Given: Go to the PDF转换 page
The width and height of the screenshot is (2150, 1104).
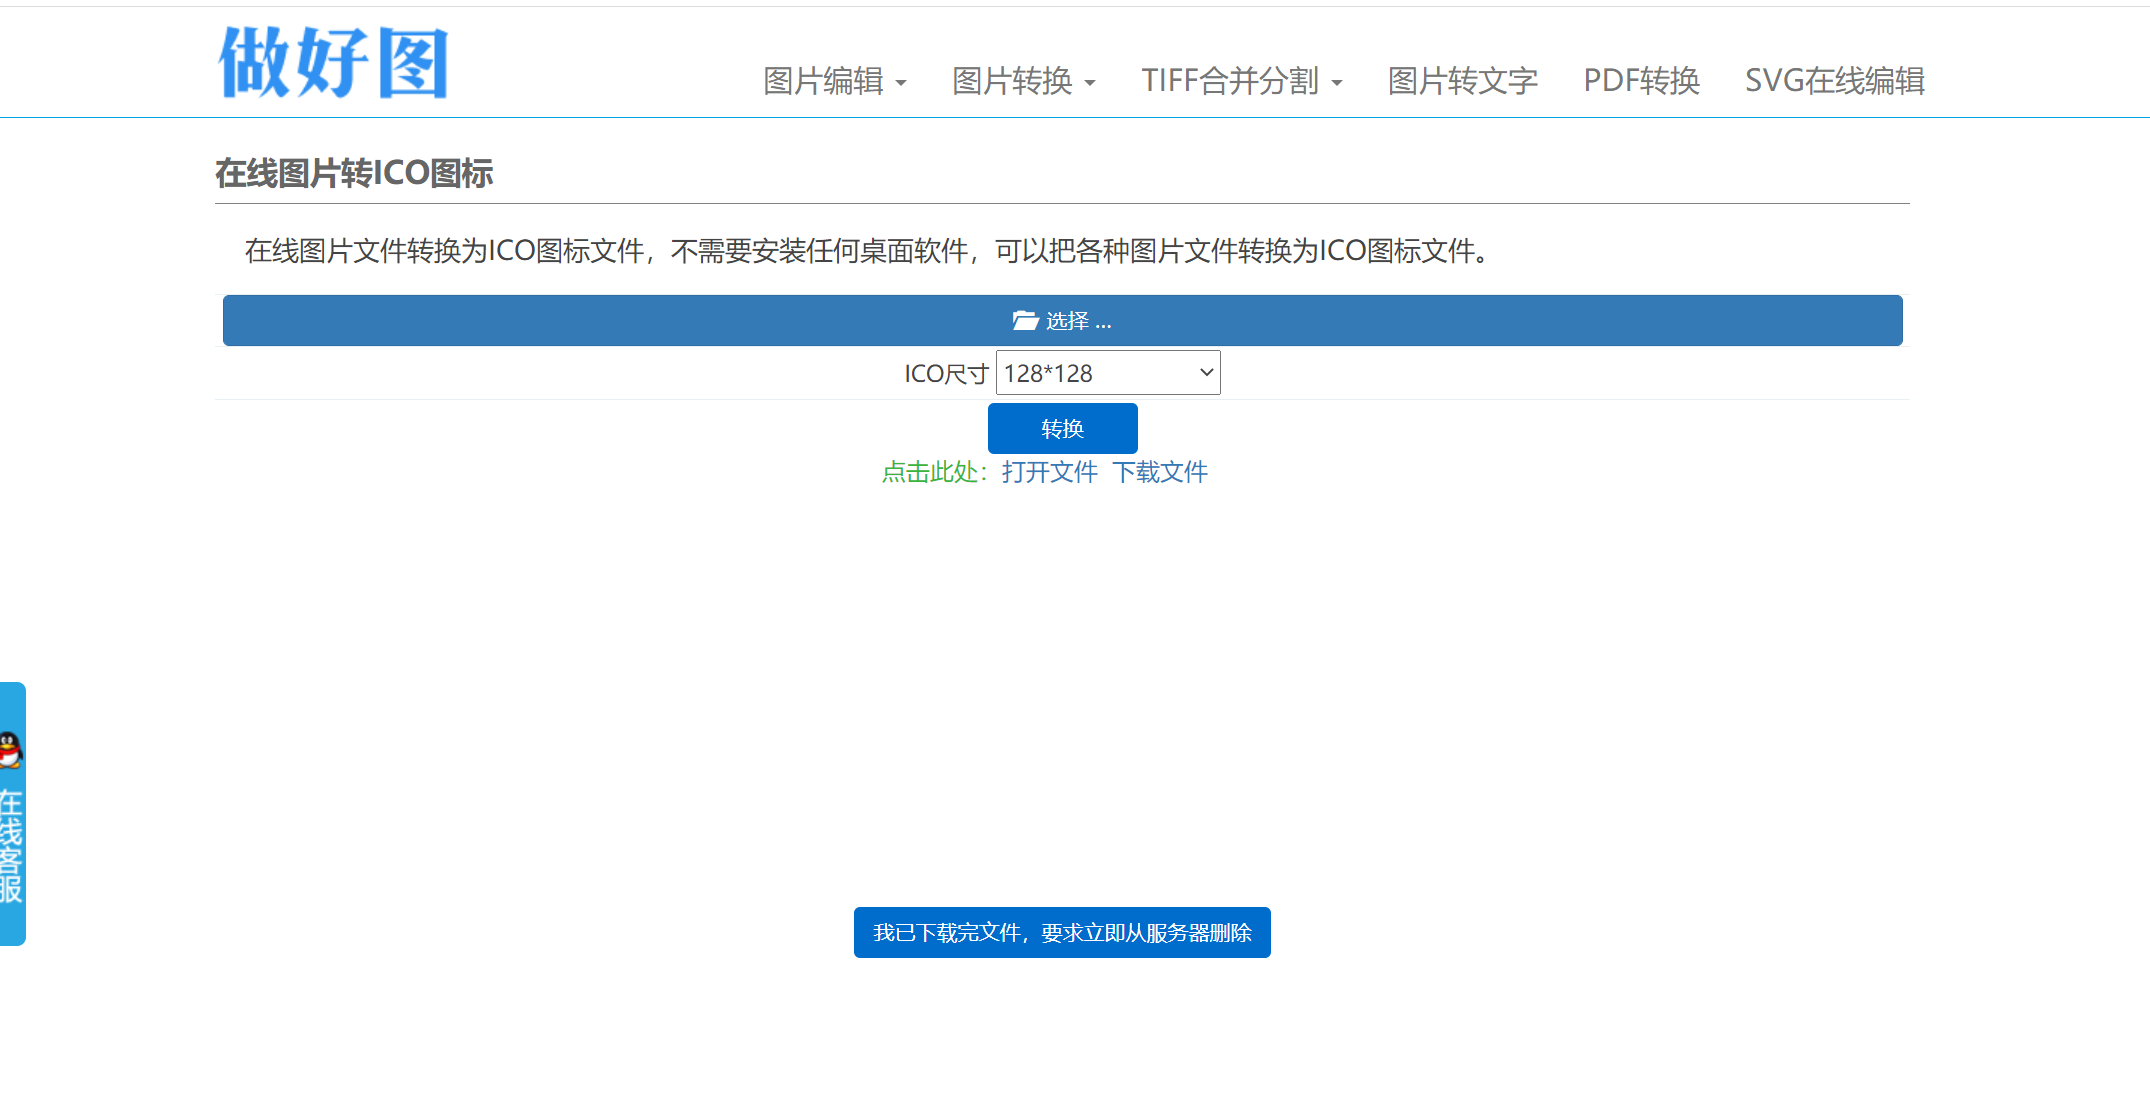Looking at the screenshot, I should [x=1641, y=81].
